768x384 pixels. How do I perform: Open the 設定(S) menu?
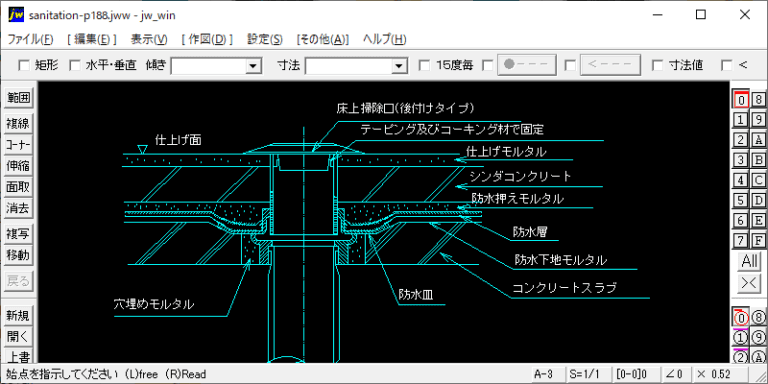tap(265, 39)
